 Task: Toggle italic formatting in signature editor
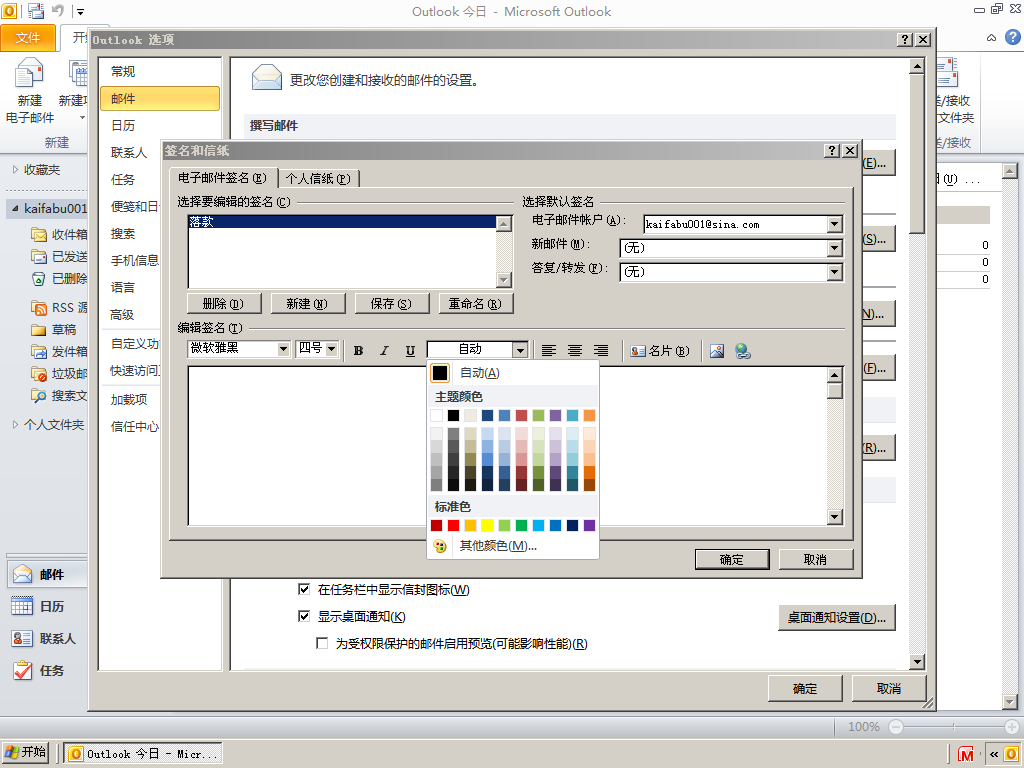pos(384,351)
